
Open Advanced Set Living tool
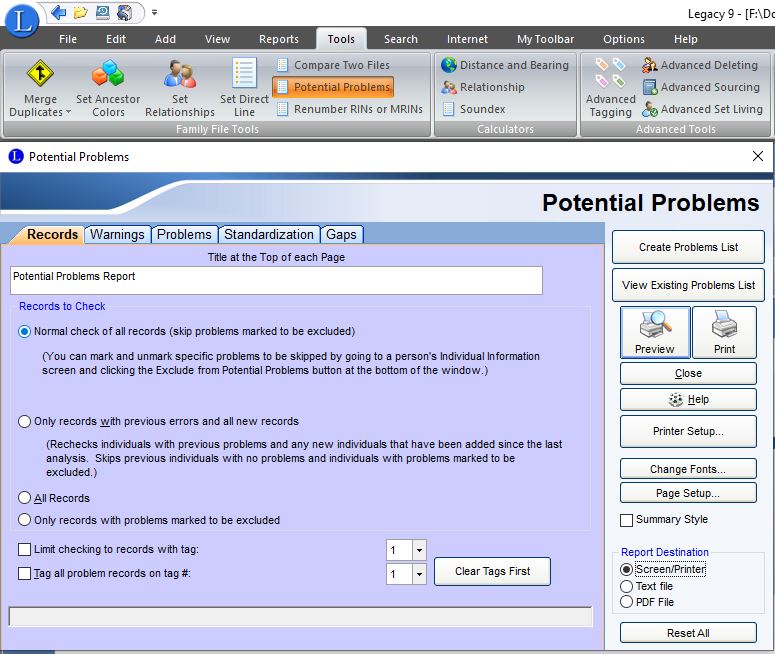(x=702, y=109)
